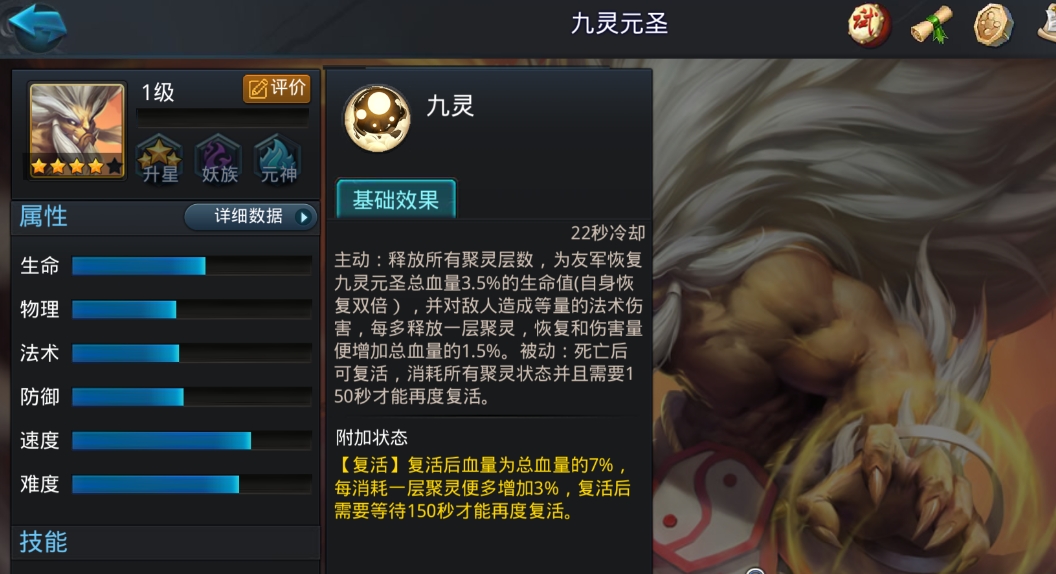This screenshot has width=1056, height=574.
Task: Select the 属性 attributes header
Action: coord(44,216)
